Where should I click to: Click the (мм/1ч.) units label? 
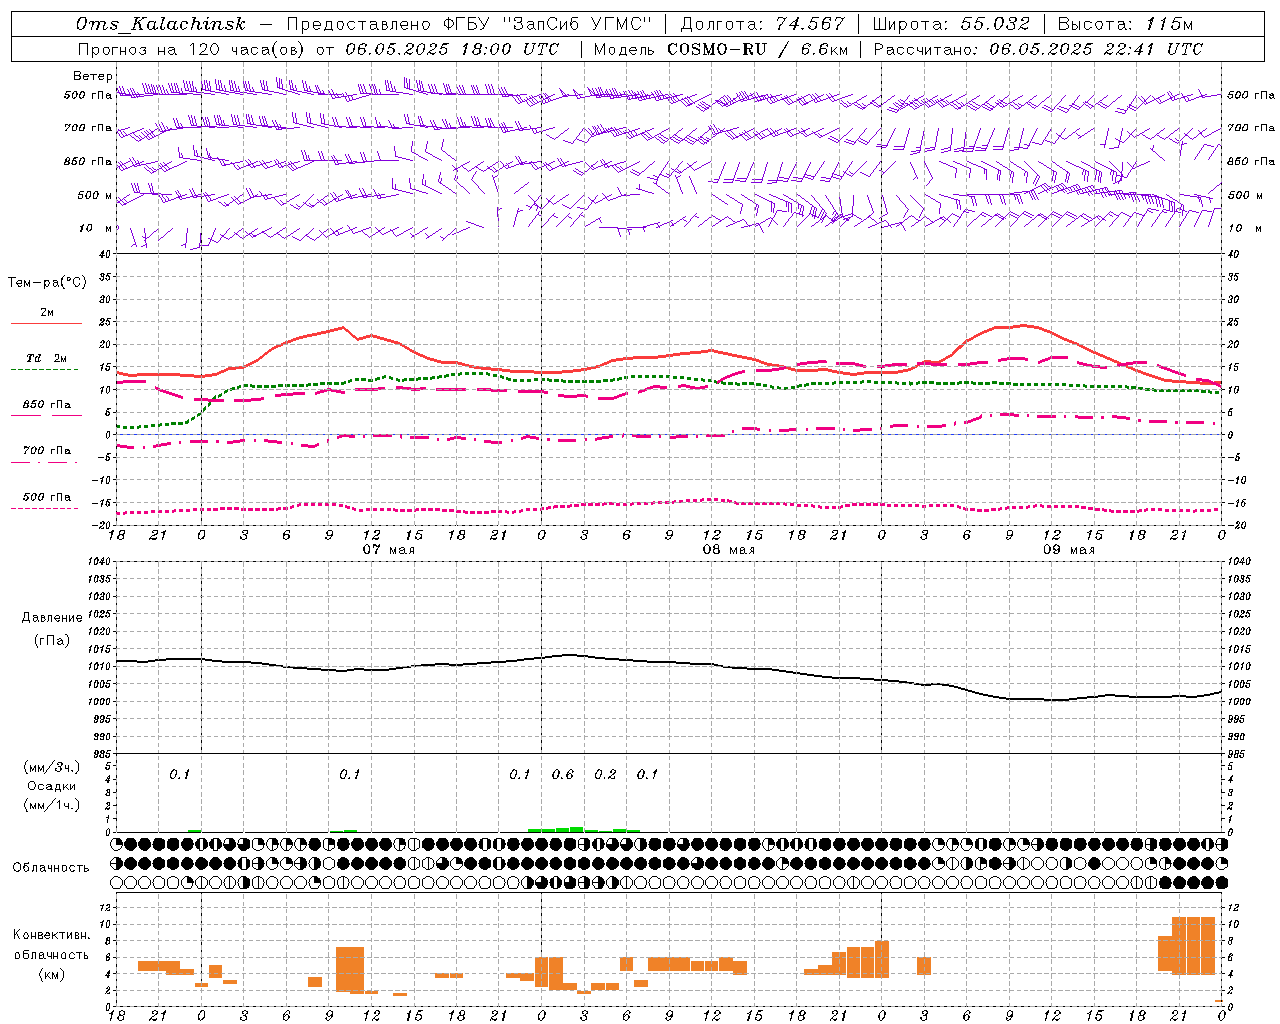pos(52,805)
